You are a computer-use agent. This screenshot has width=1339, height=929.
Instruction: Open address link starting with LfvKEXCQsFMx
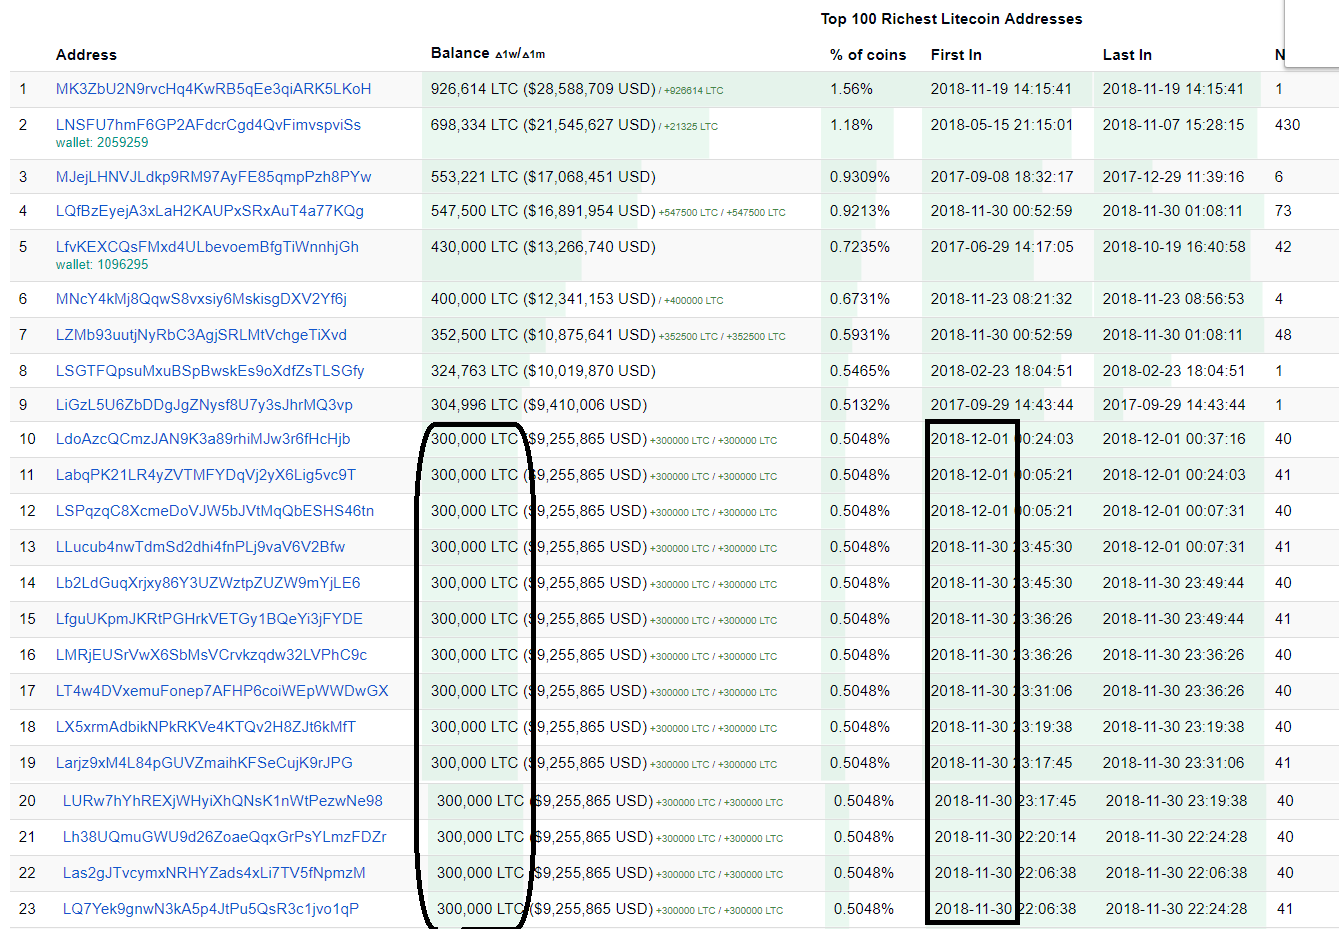click(x=207, y=247)
